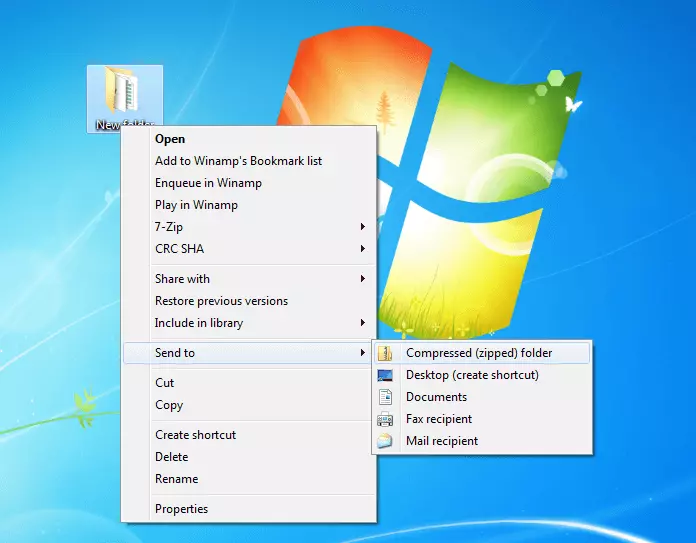This screenshot has height=543, width=696.
Task: Open Include in library entry
Action: coord(249,323)
